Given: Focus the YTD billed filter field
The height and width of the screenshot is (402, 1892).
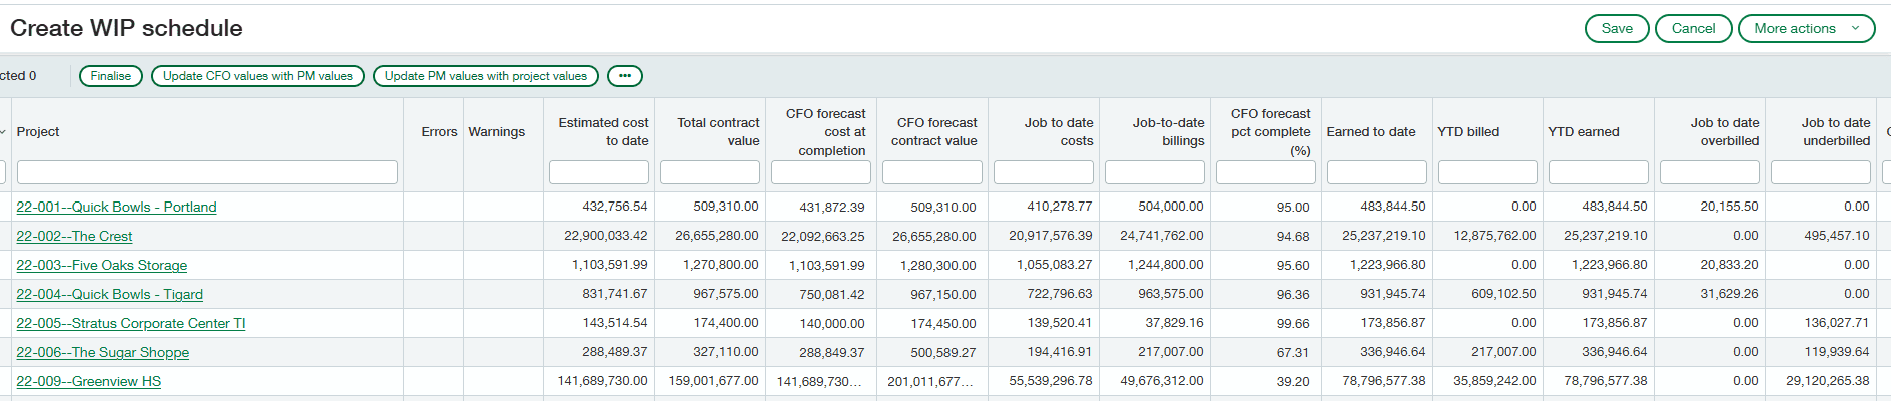Looking at the screenshot, I should 1488,172.
